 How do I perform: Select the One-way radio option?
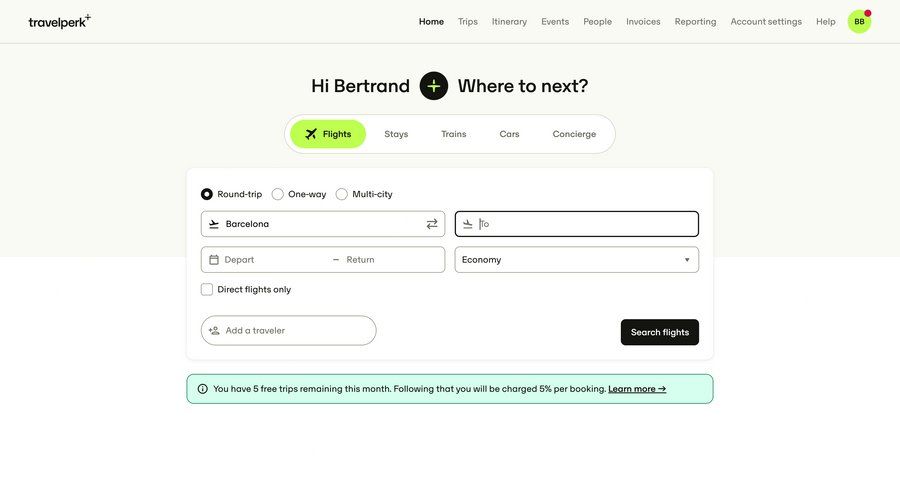pos(278,194)
